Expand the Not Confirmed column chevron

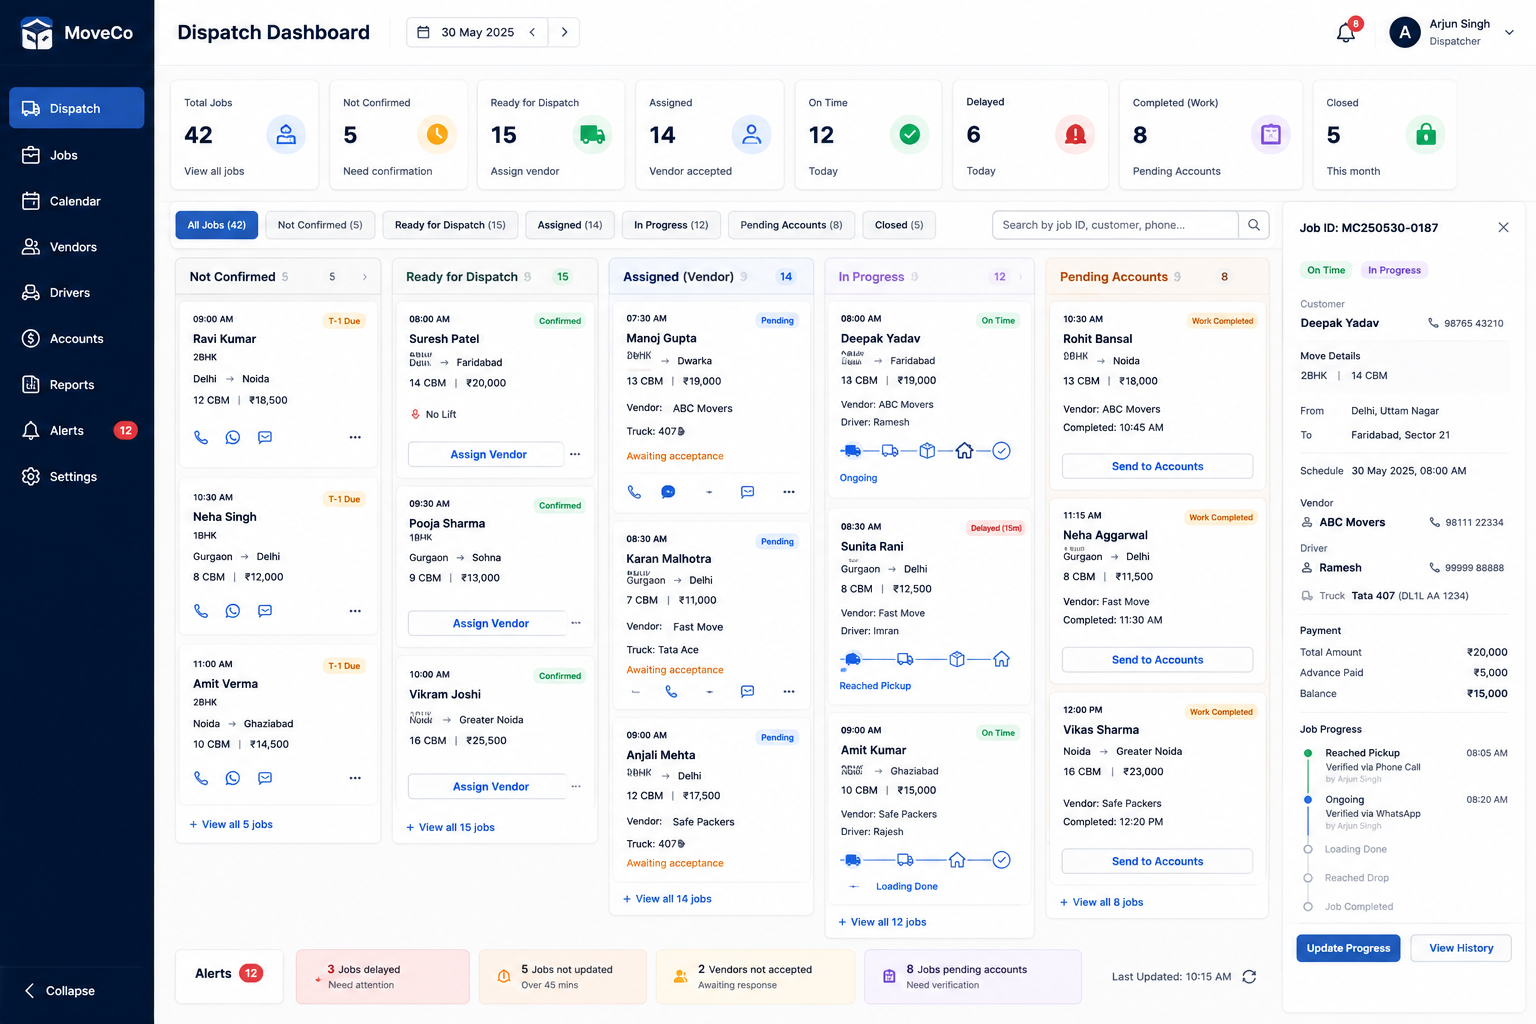(x=364, y=277)
